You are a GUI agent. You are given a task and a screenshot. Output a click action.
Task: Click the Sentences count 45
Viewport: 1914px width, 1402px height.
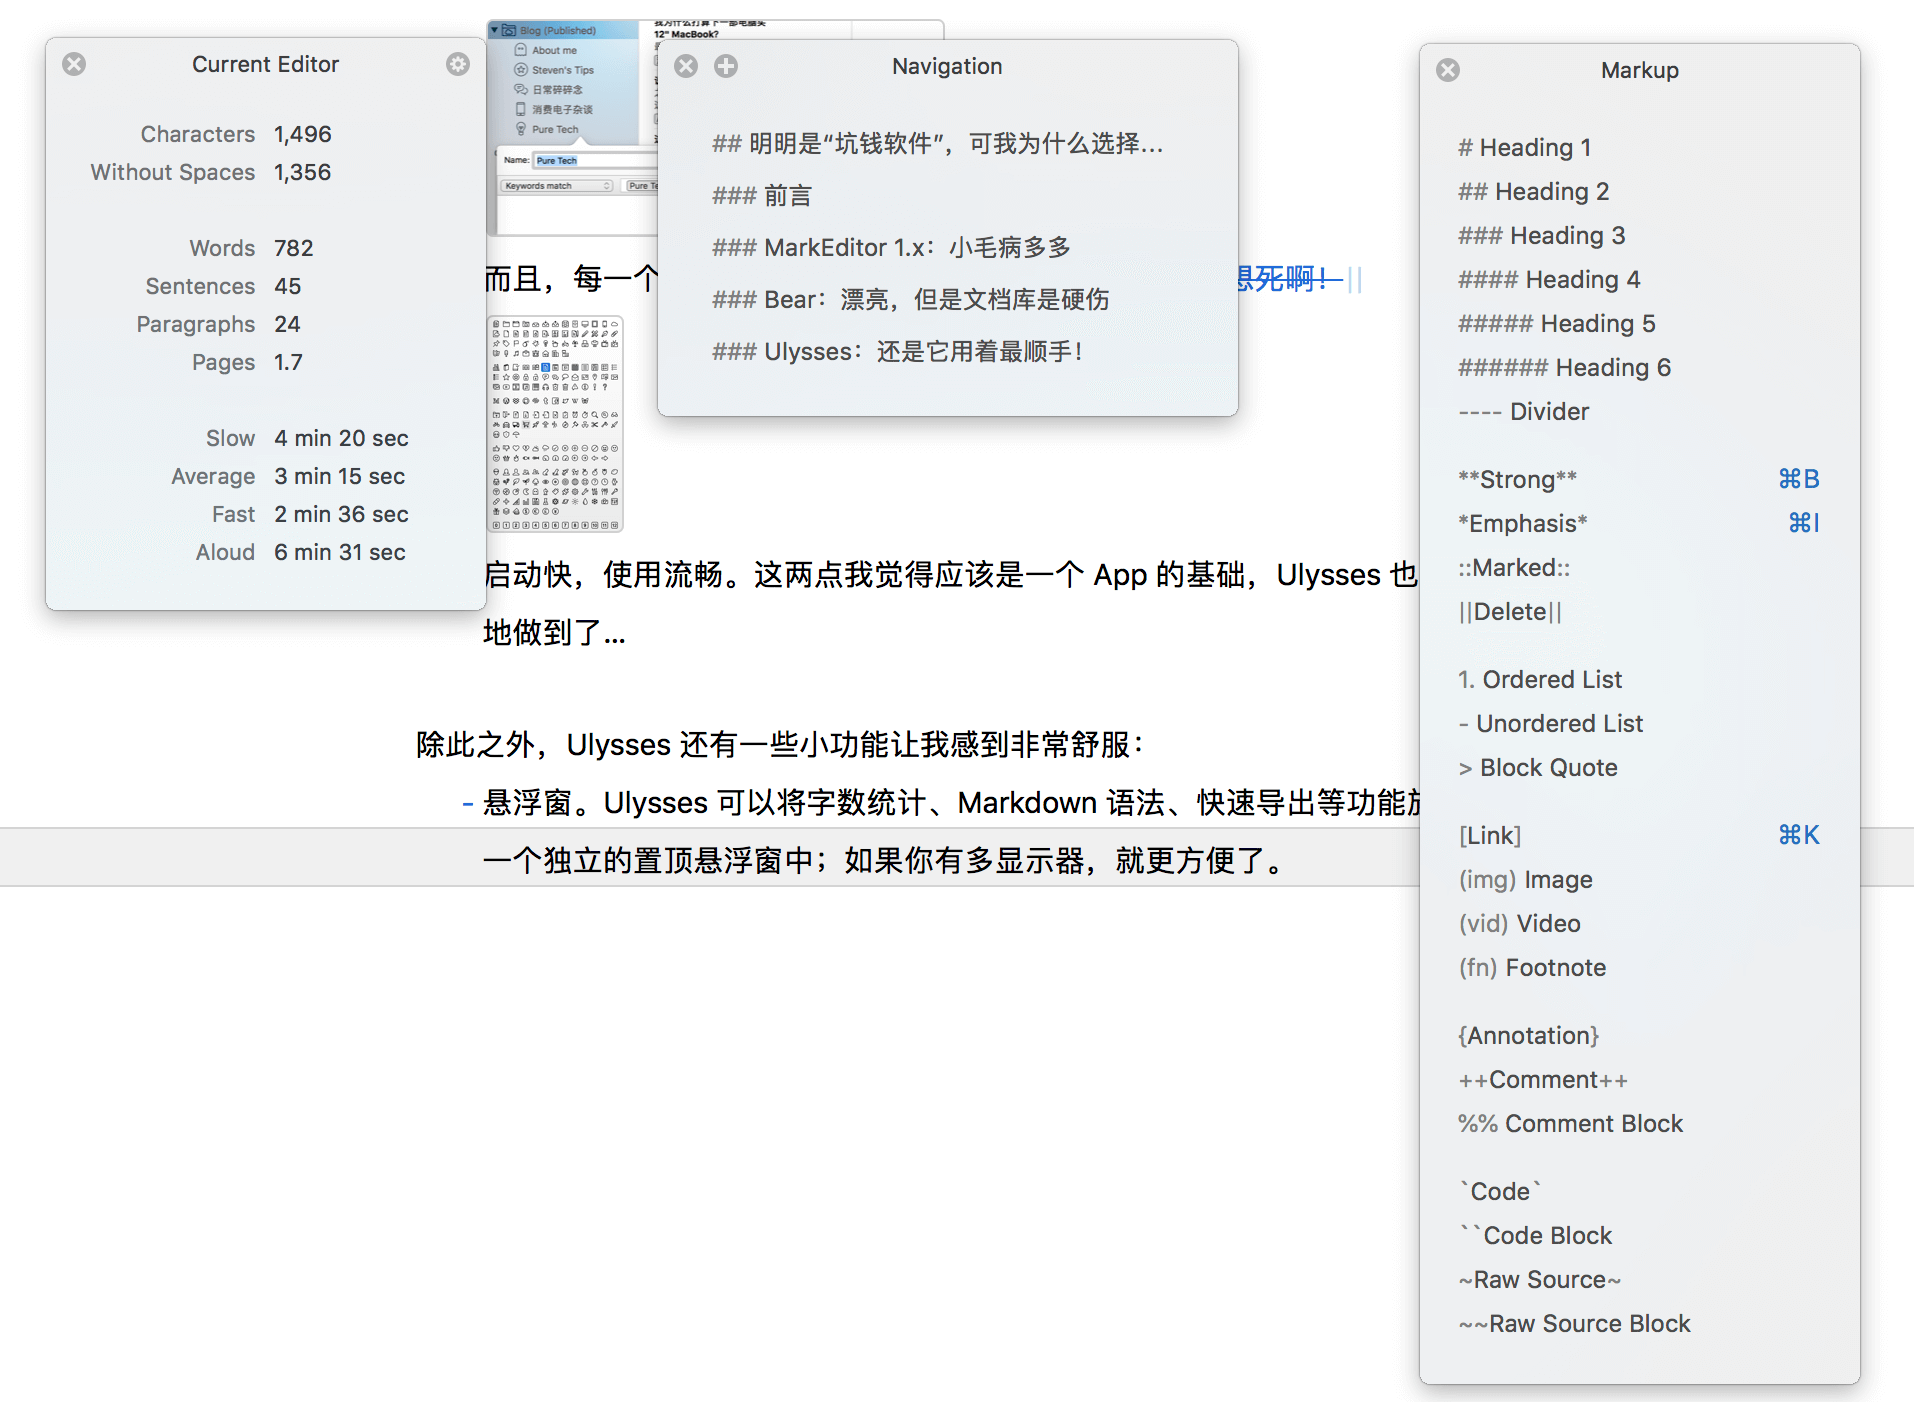[288, 286]
